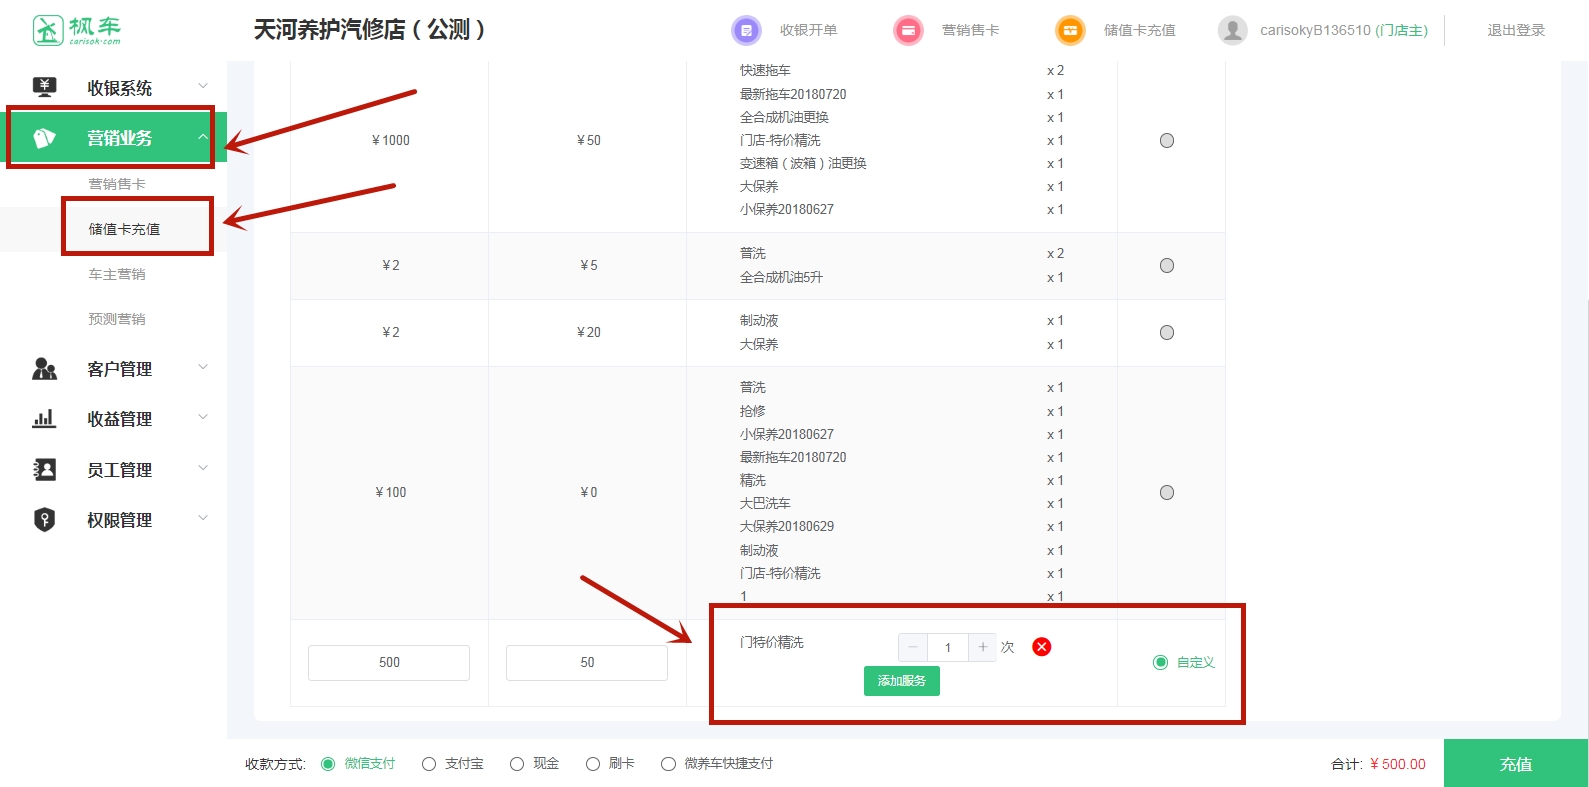This screenshot has width=1589, height=787.
Task: Select the ¥1000 recharge package radio button
Action: point(1166,141)
